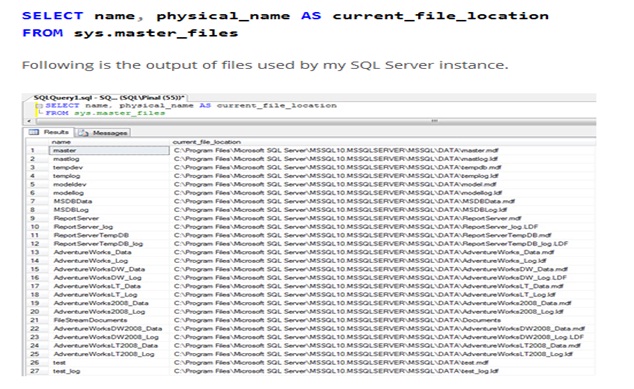Select the 'ReportServerTempDB_log' name cell
Image resolution: width=634 pixels, height=389 pixels.
[x=109, y=244]
